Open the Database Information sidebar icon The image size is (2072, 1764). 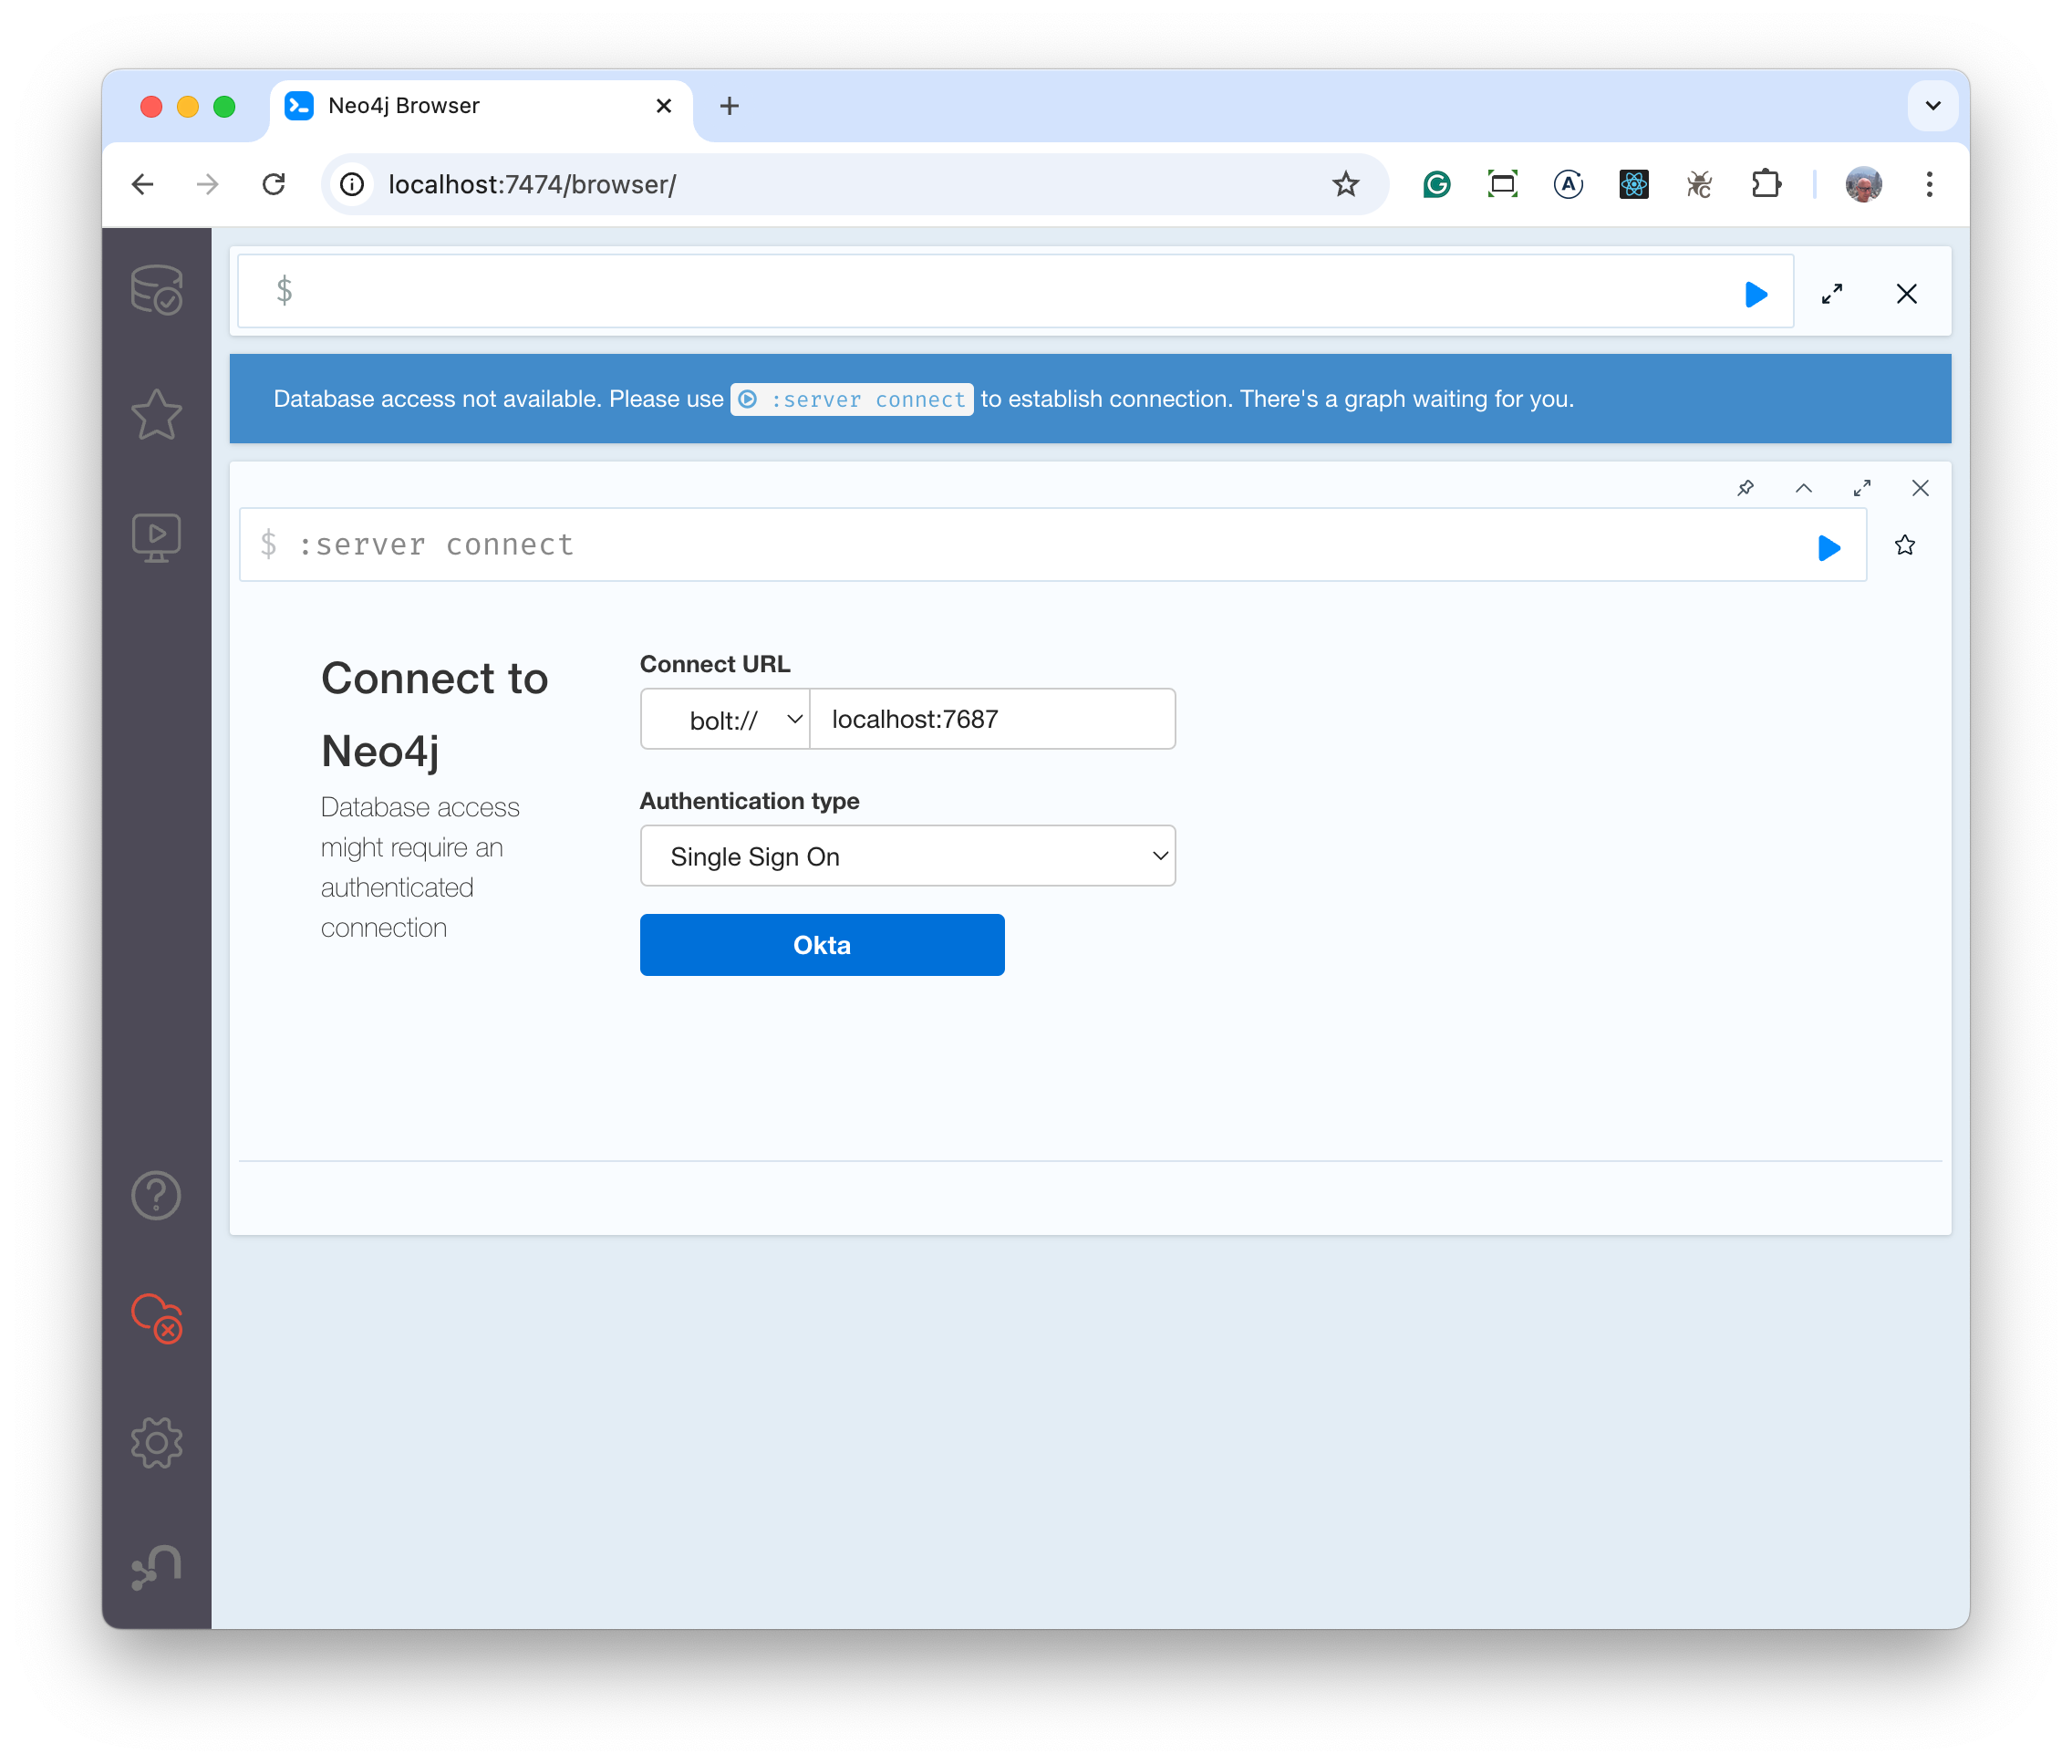pos(157,290)
